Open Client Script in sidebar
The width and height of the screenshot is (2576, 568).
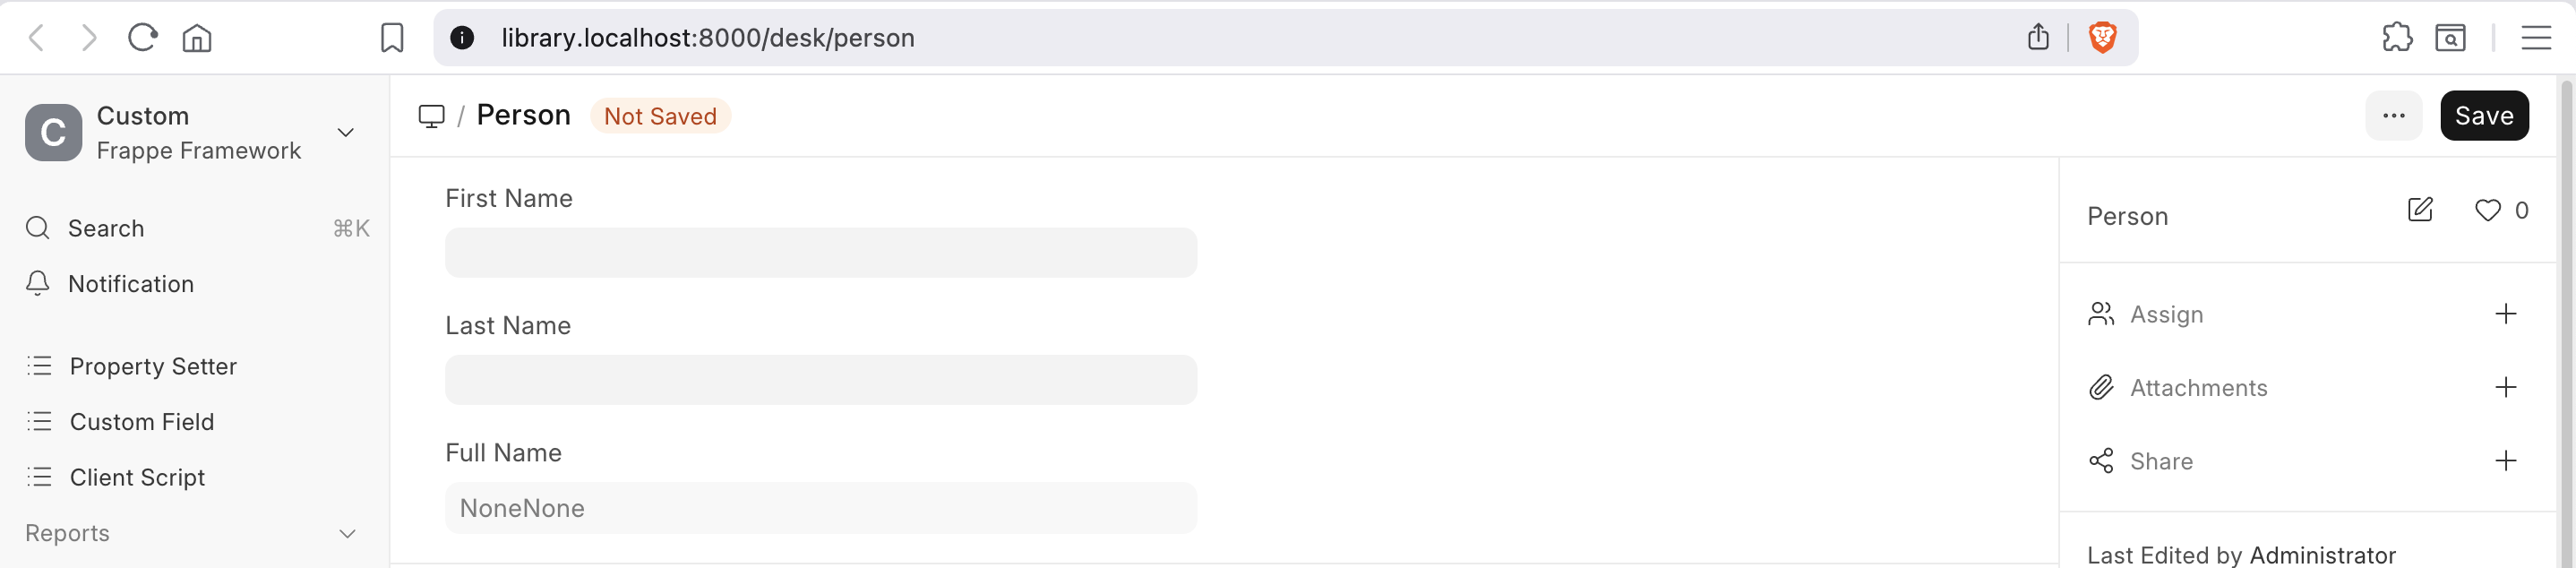137,478
